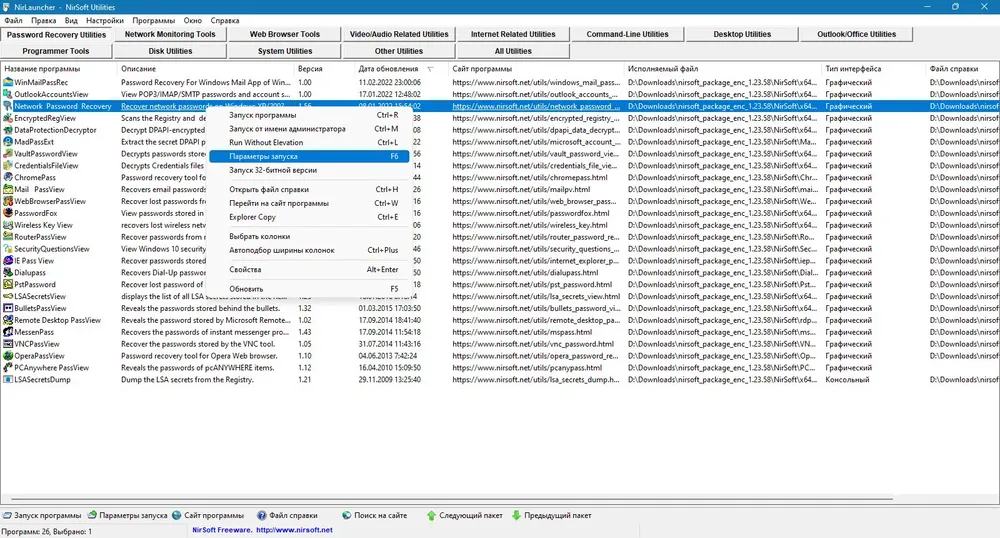Go to the previous package with 'Предыдущий пакет'
The height and width of the screenshot is (538, 1000).
[x=552, y=516]
